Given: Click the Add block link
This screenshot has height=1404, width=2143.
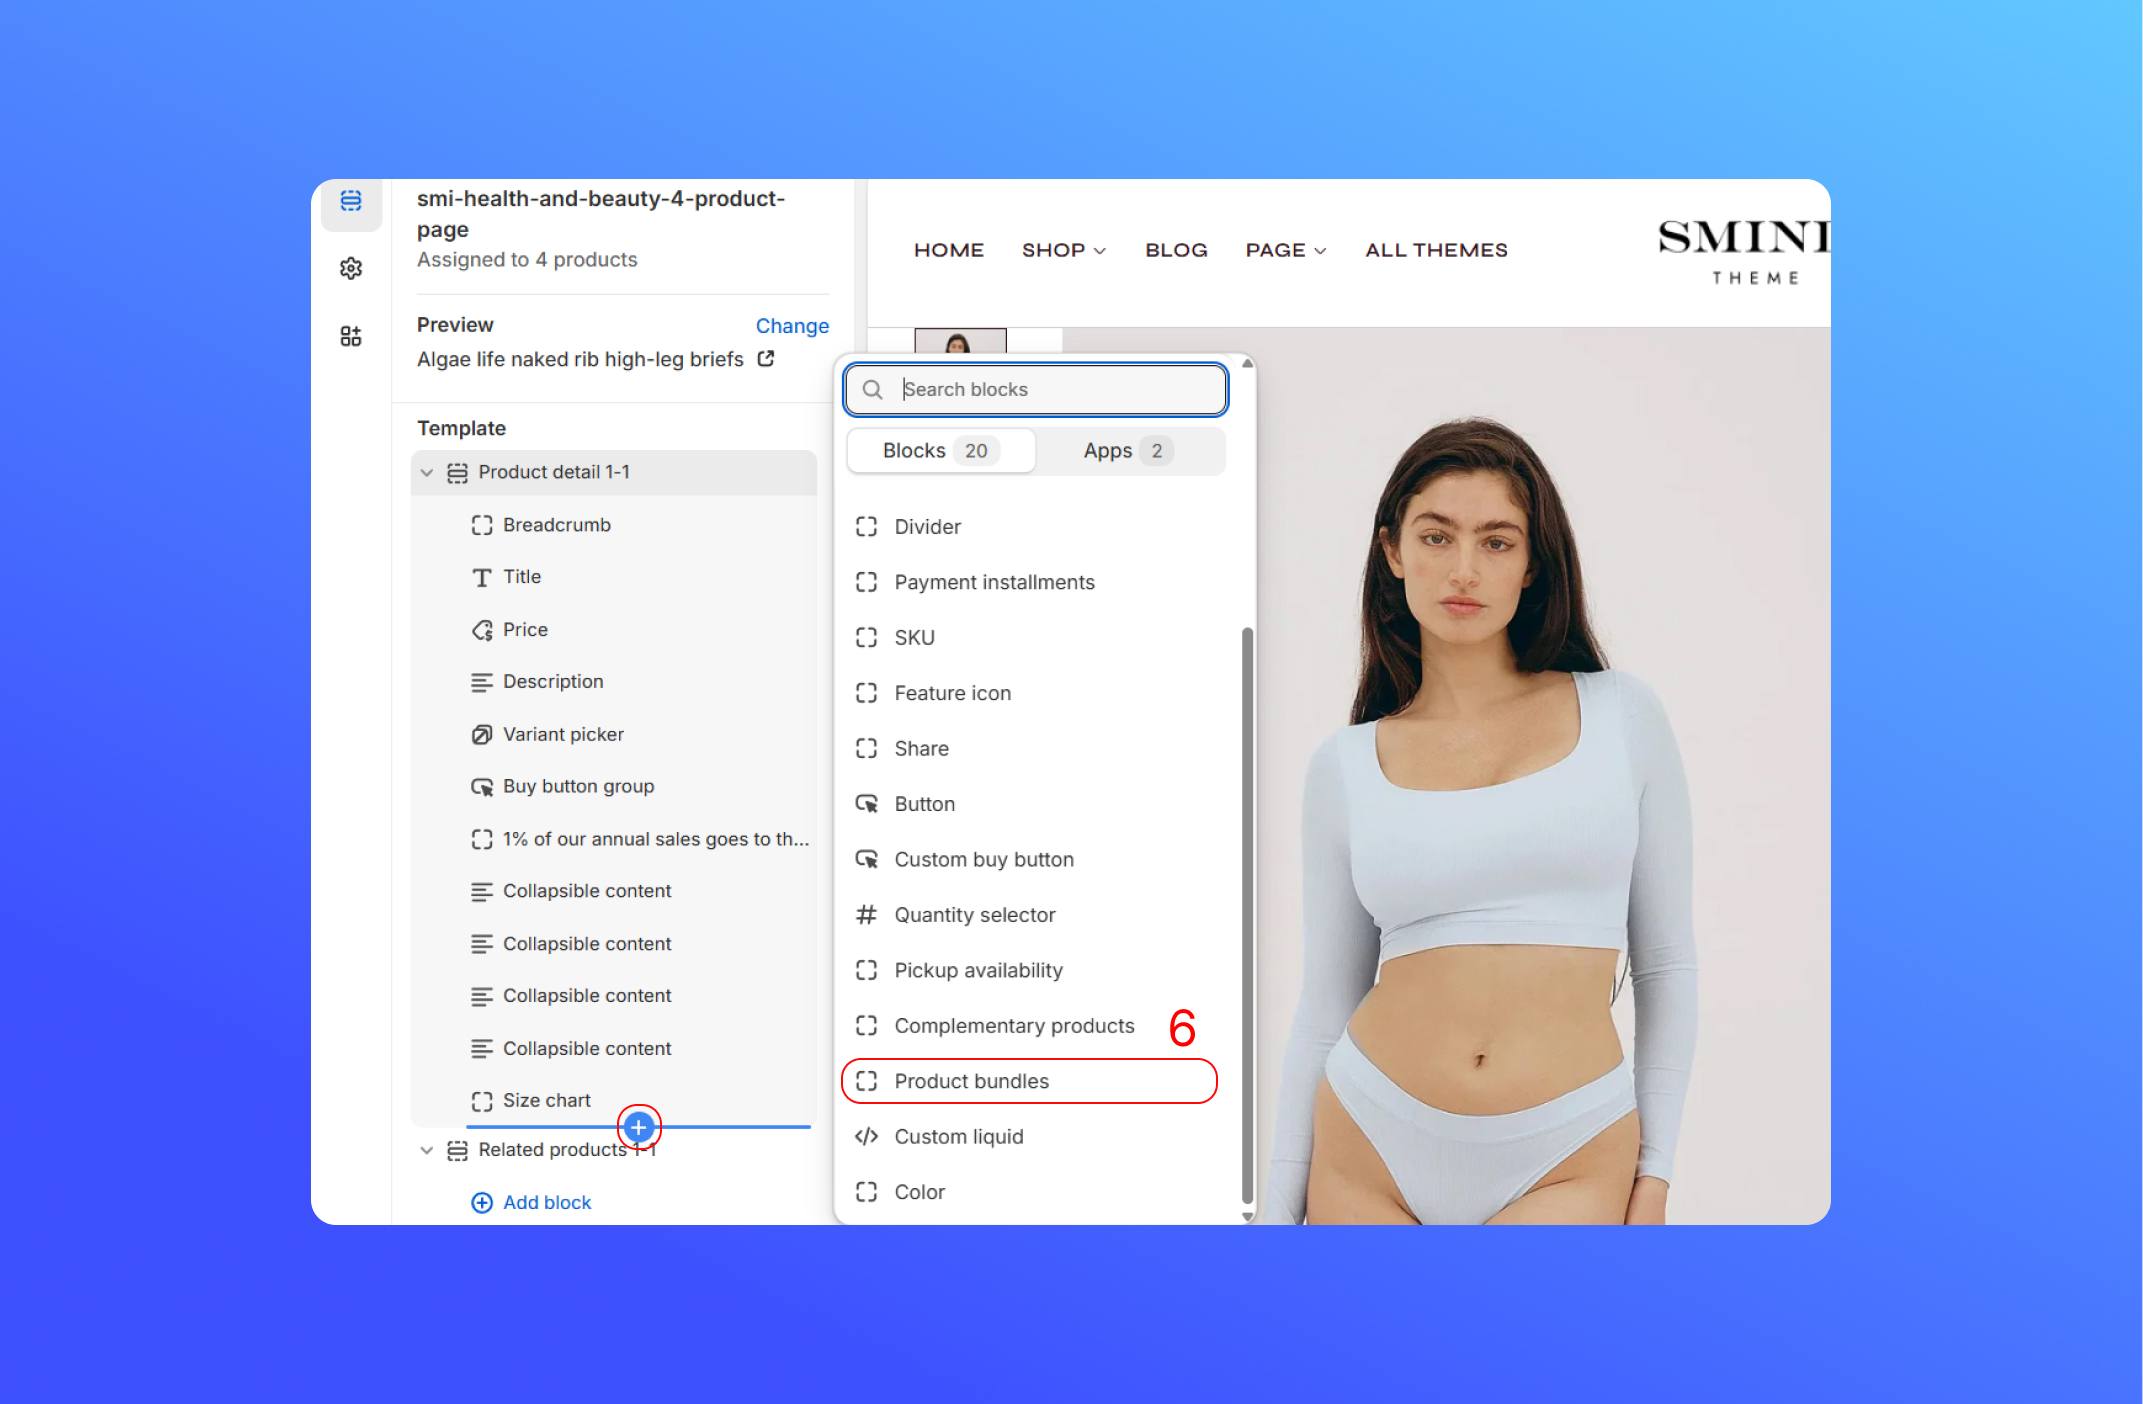Looking at the screenshot, I should tap(547, 1203).
